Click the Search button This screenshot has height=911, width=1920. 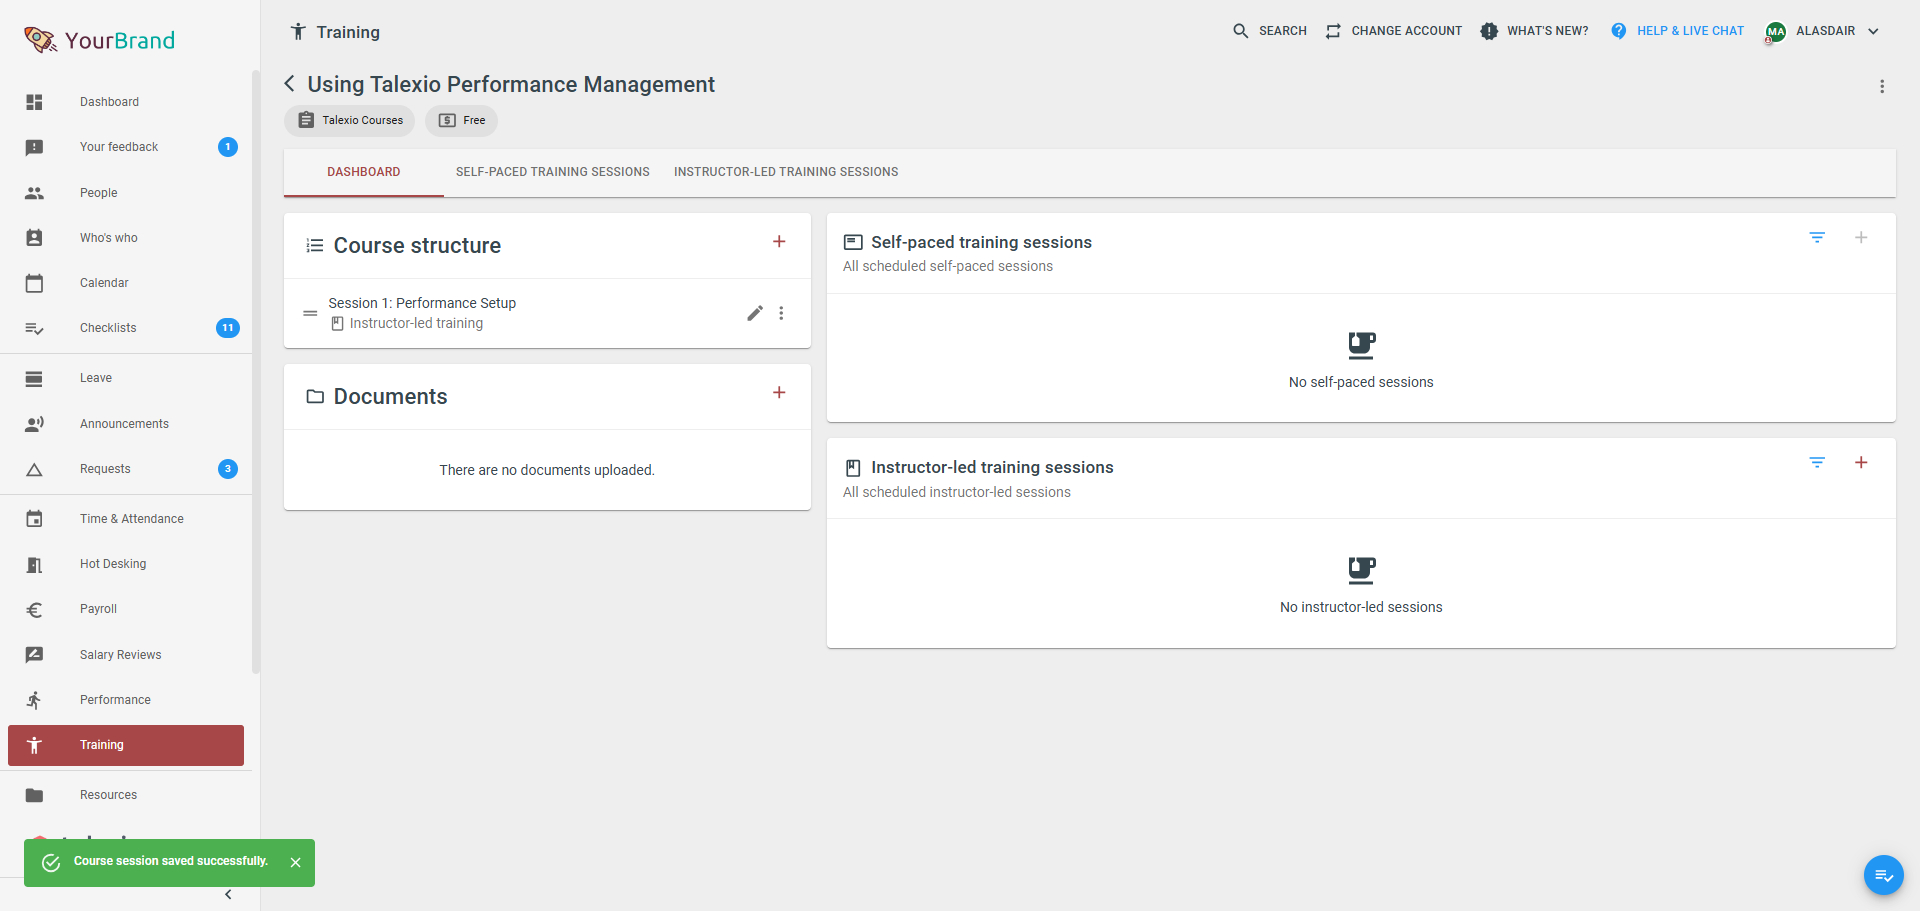point(1270,31)
